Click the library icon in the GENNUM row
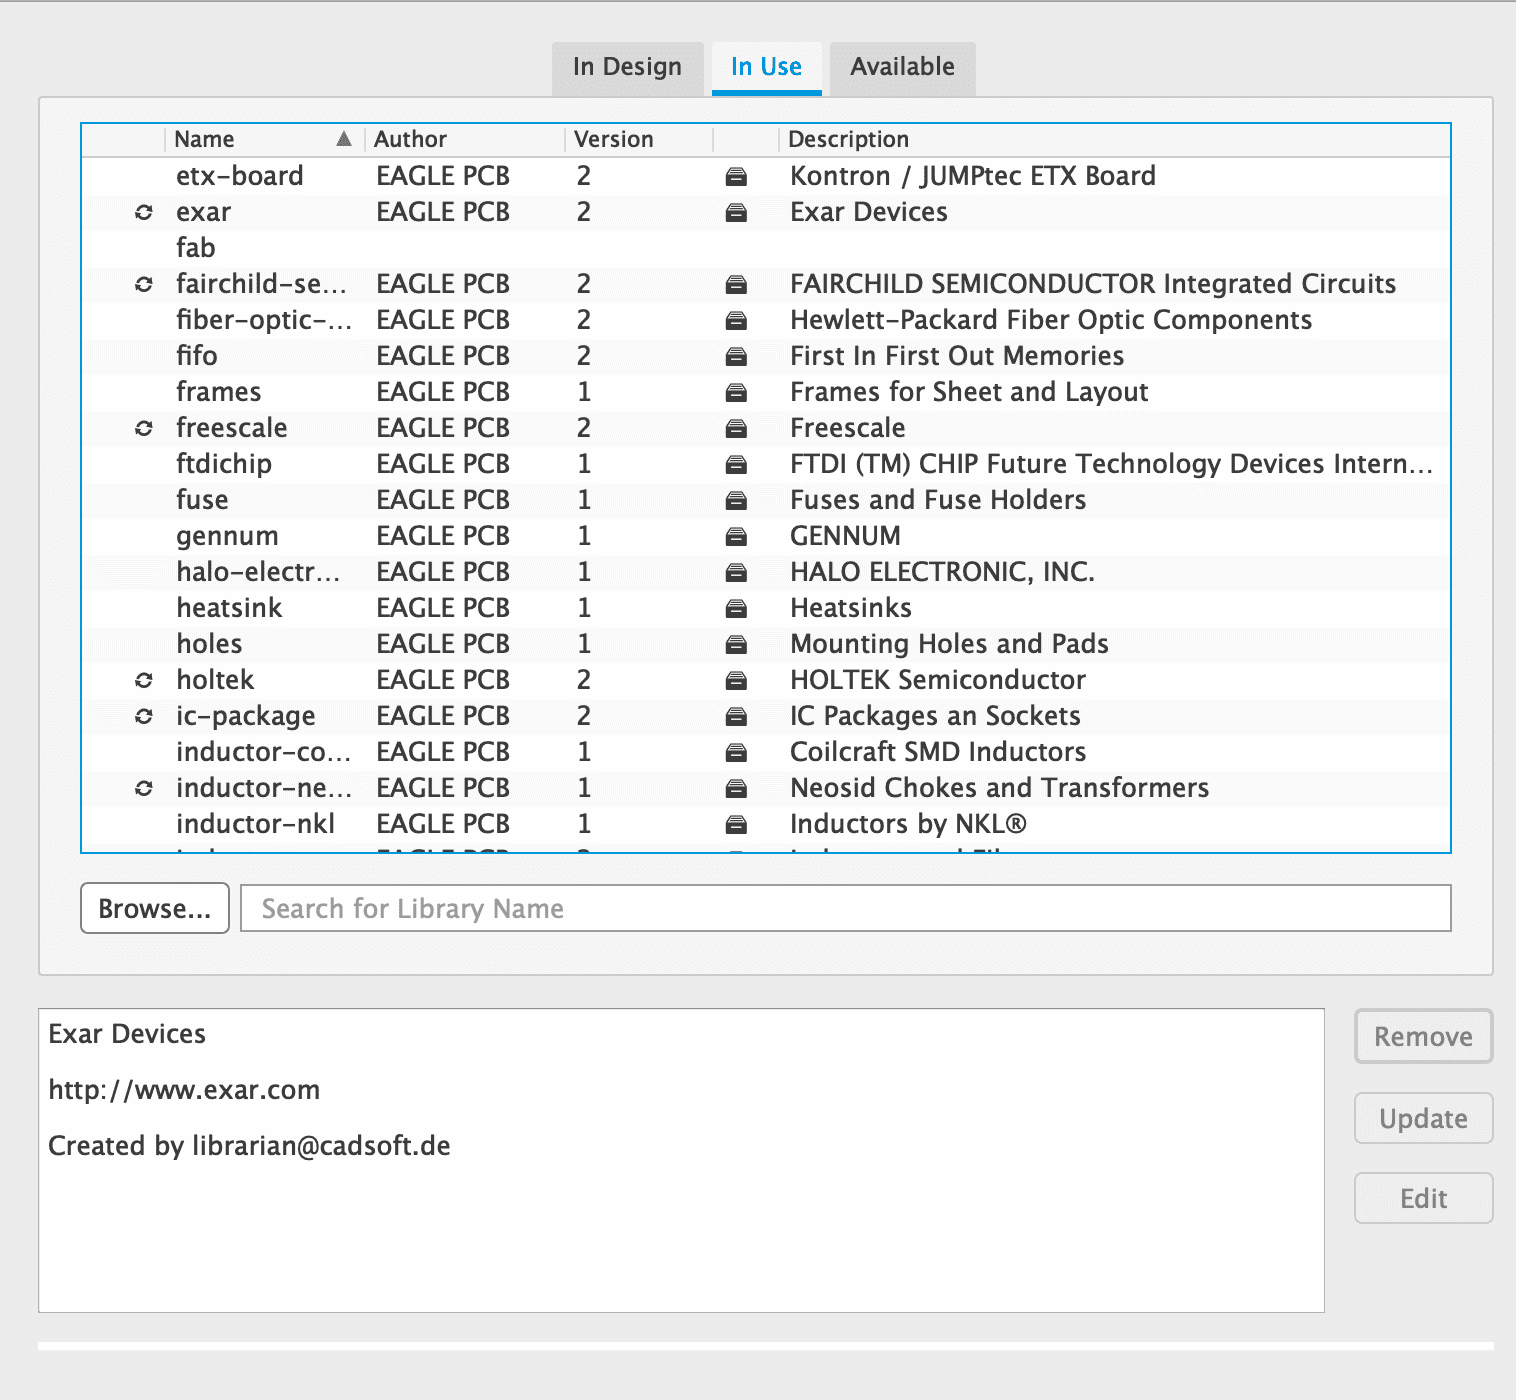 point(736,537)
